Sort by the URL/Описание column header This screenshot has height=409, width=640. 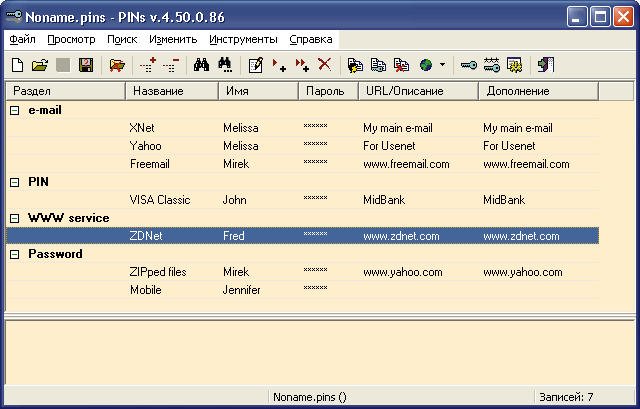coord(418,91)
